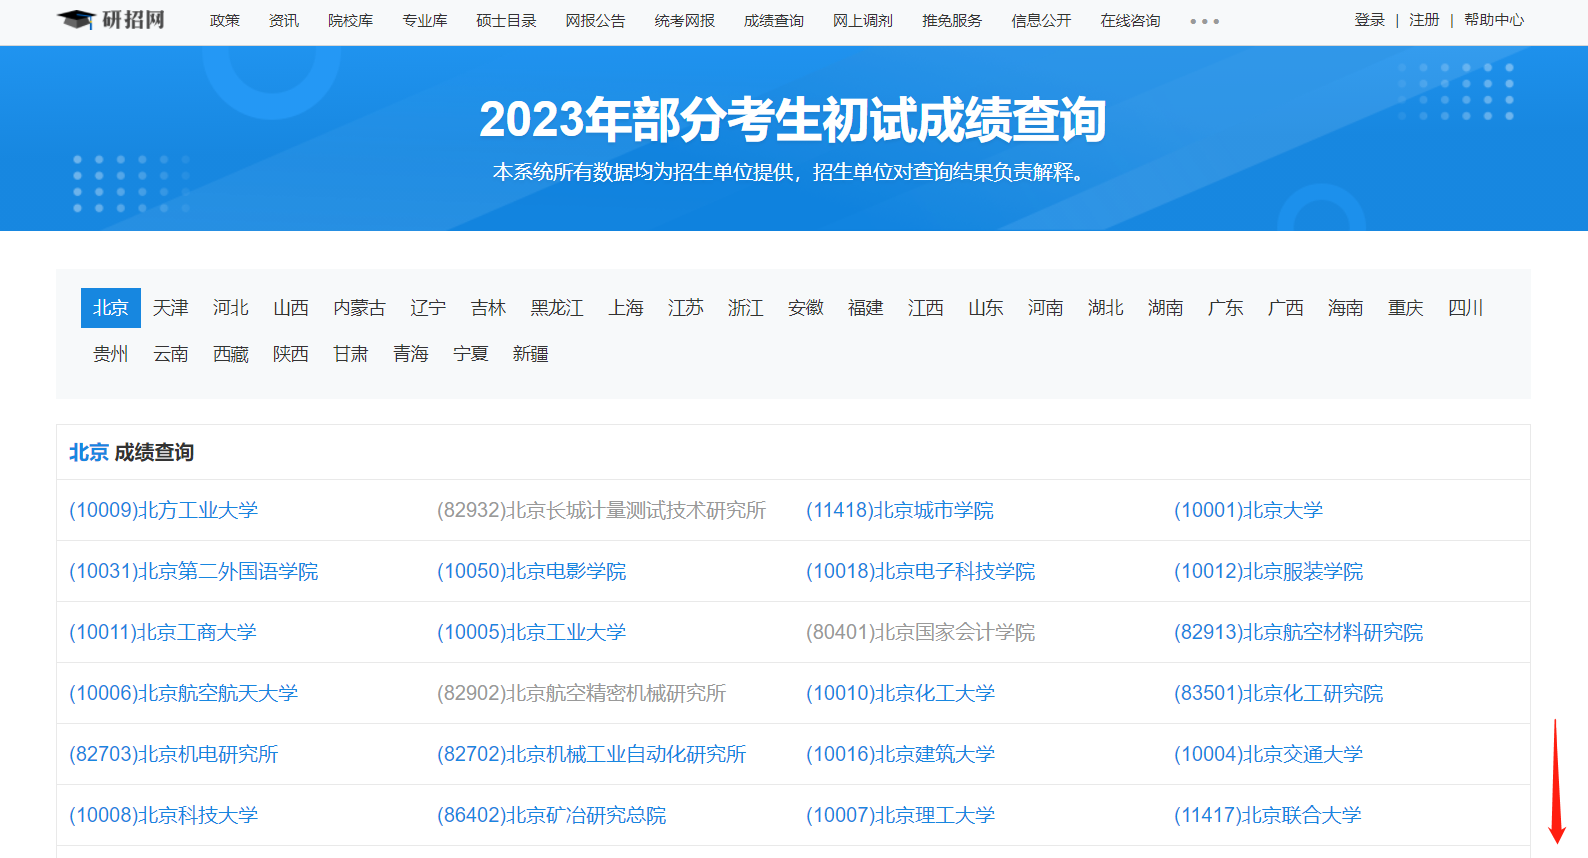Open 统考网报 navigation link
The height and width of the screenshot is (858, 1588).
[685, 20]
